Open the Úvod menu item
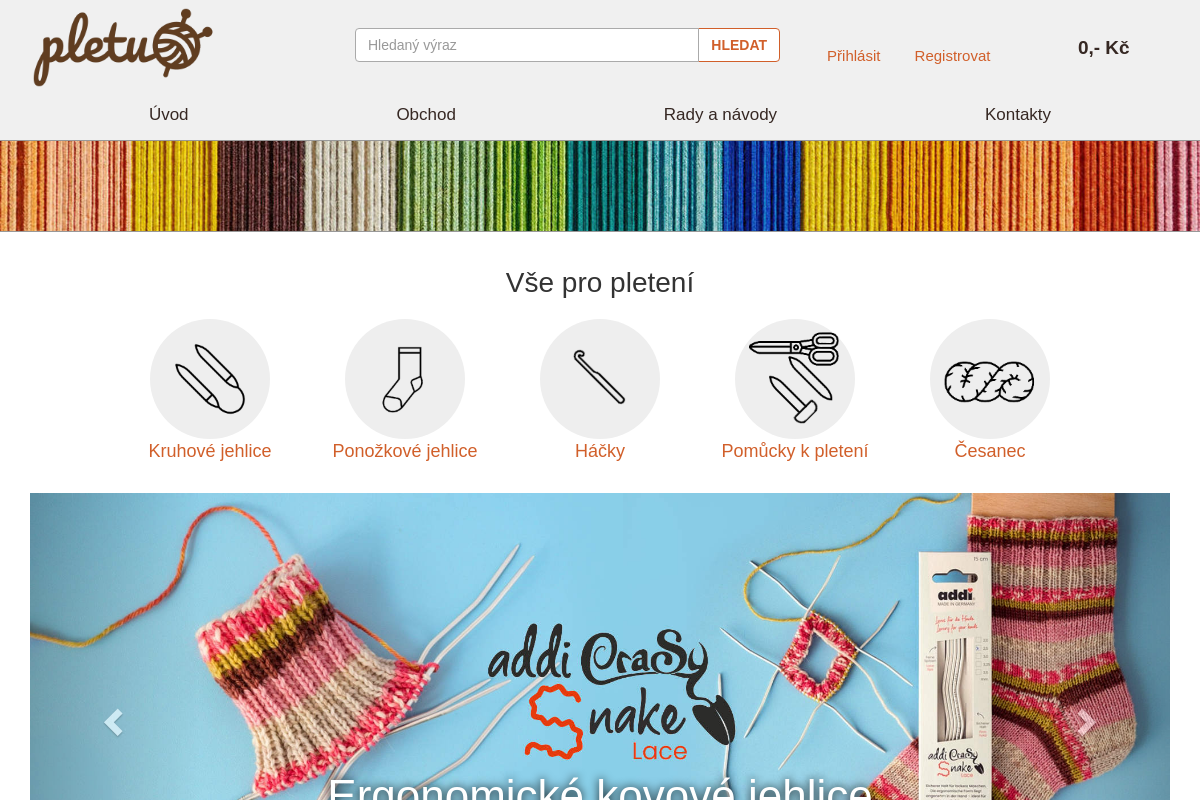The height and width of the screenshot is (800, 1200). (169, 114)
